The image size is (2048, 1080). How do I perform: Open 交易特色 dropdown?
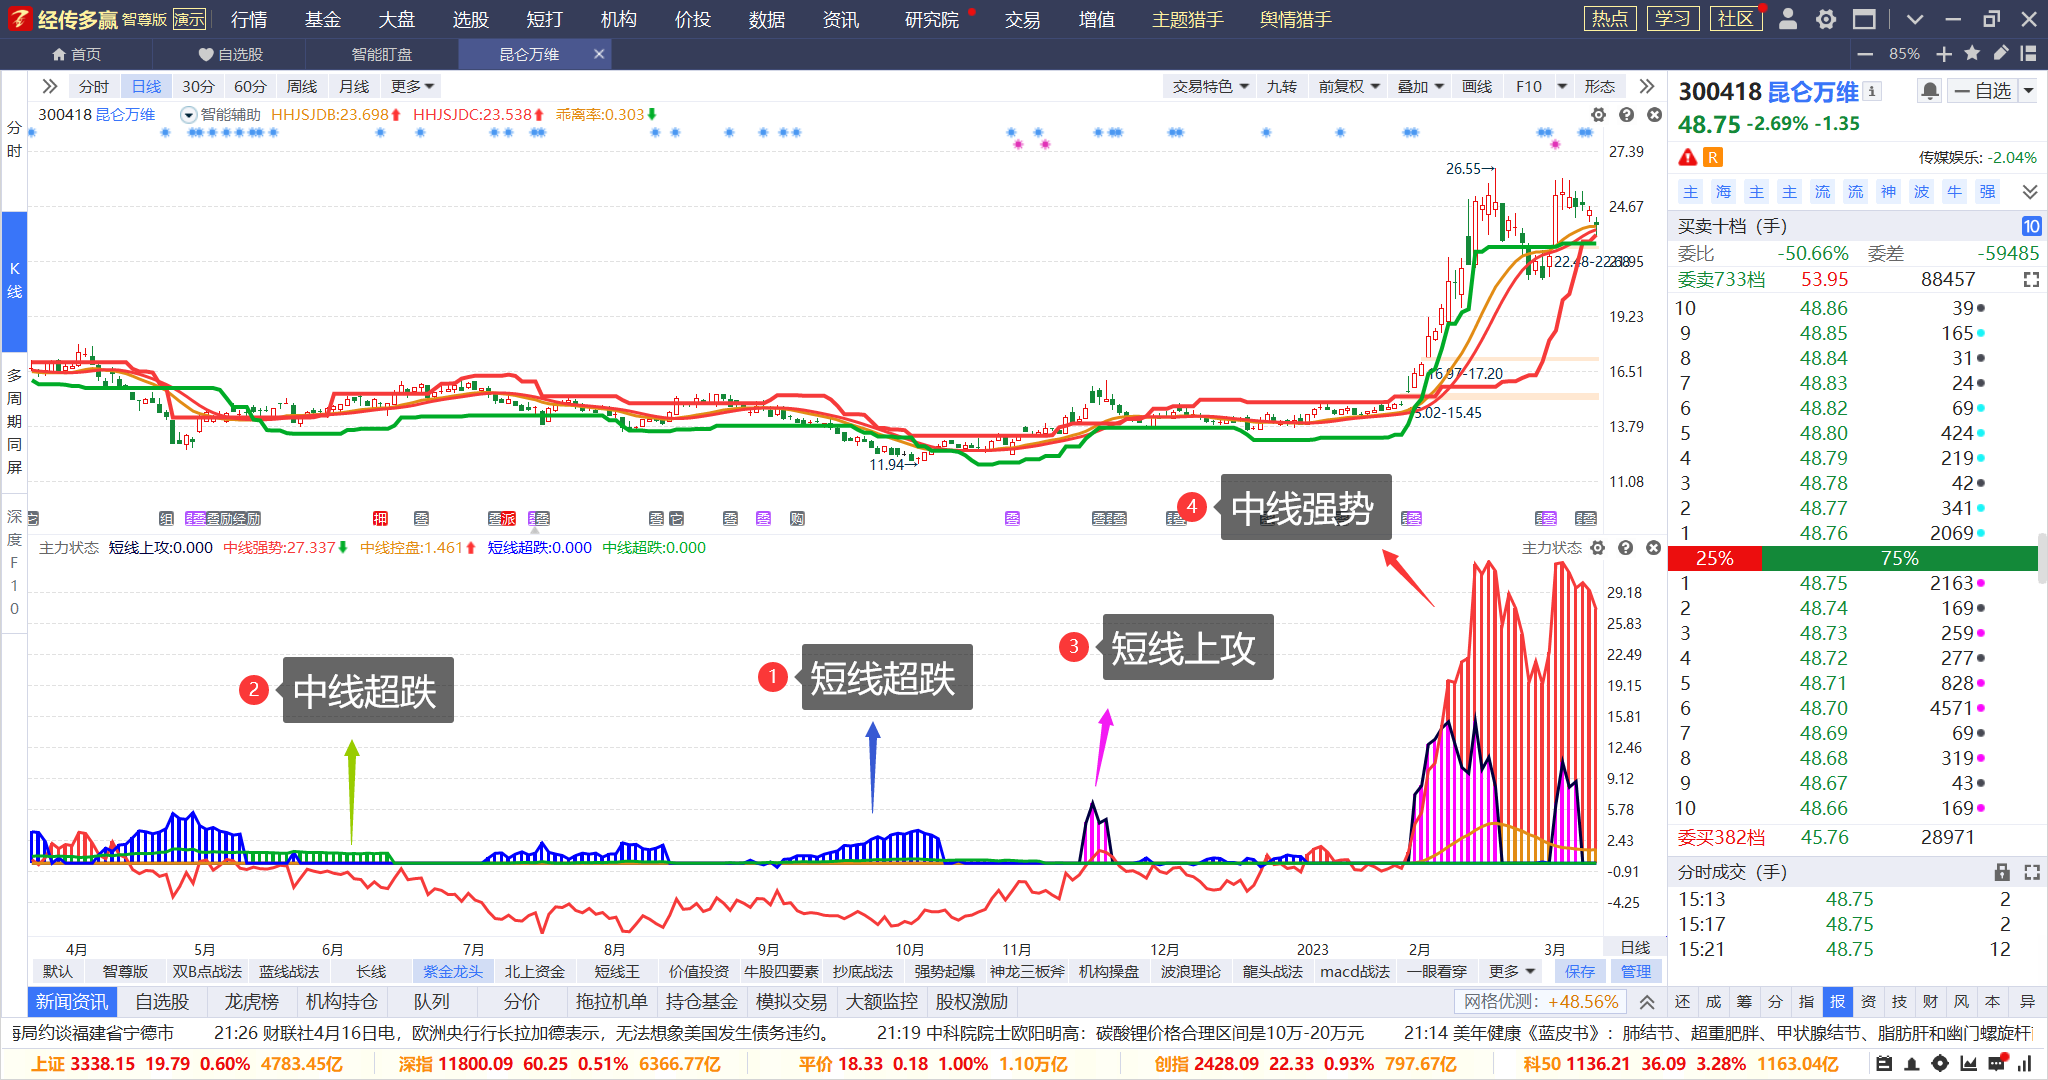click(1210, 87)
